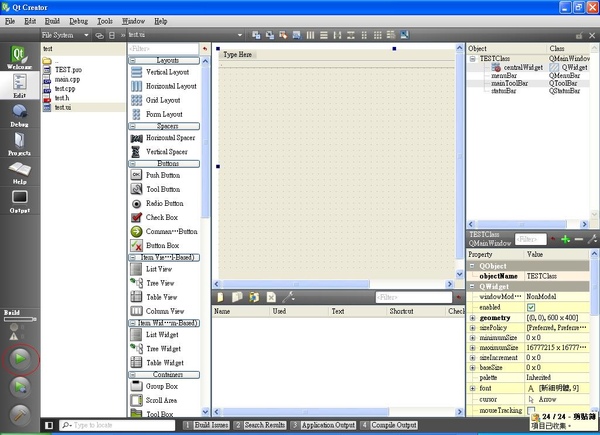The width and height of the screenshot is (600, 435).
Task: Collapse the Spacers widget category
Action: [132, 126]
